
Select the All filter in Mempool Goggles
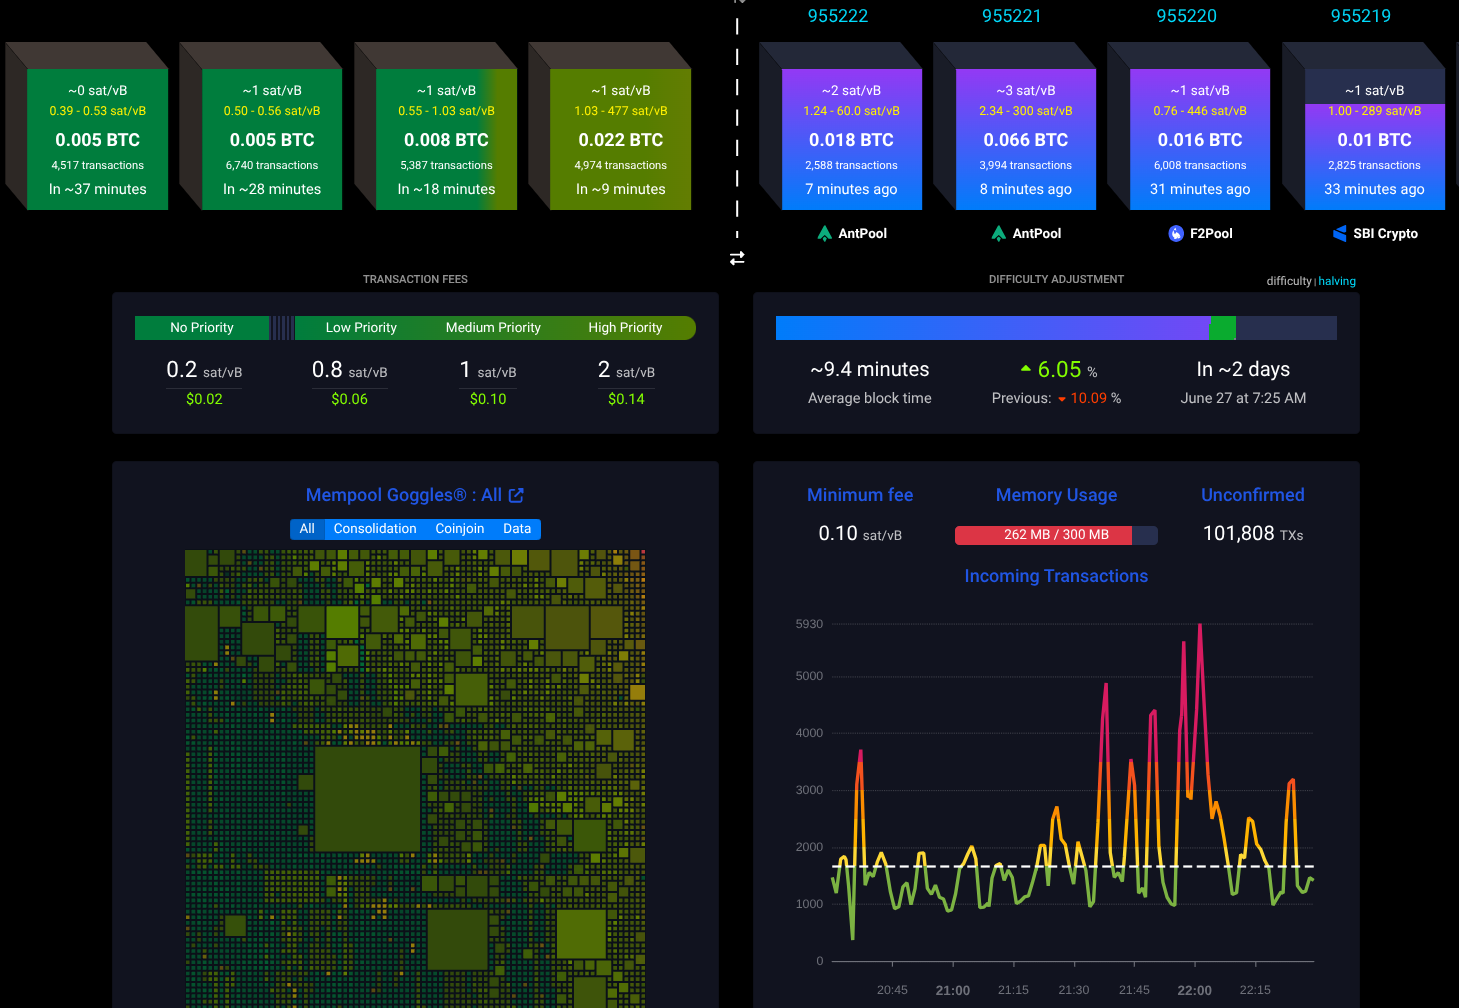point(307,529)
